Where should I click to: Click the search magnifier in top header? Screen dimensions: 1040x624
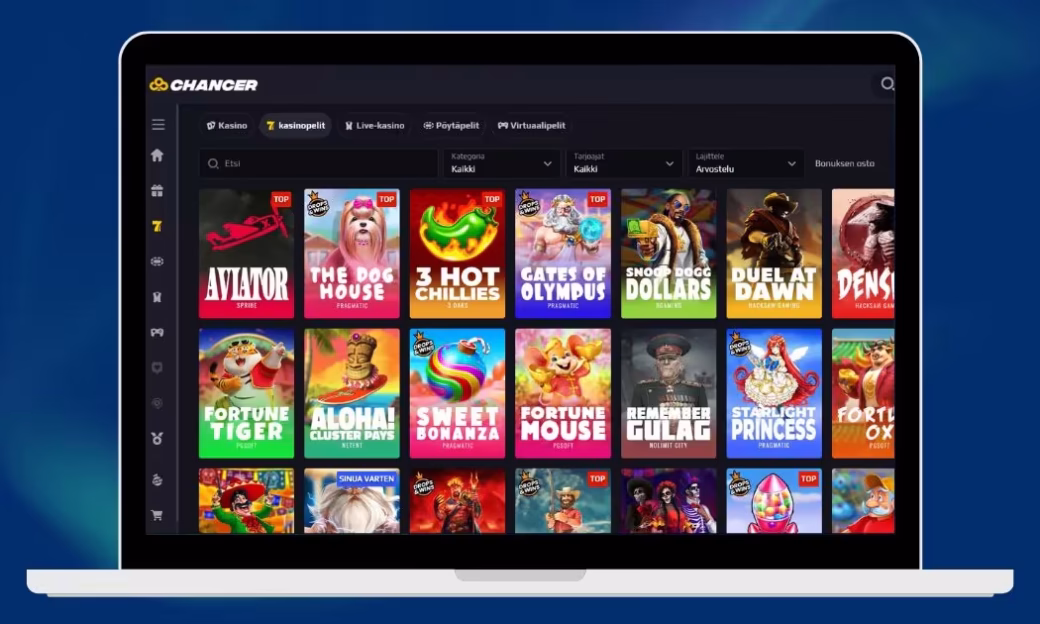887,84
